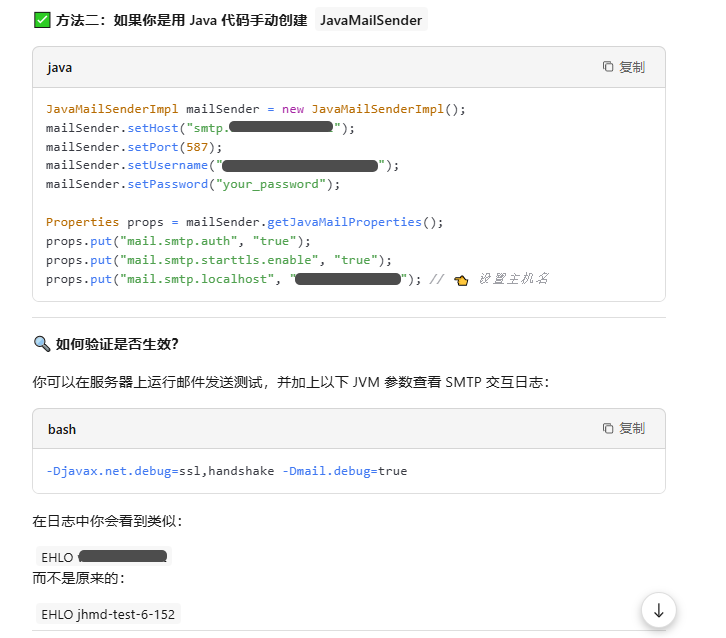The height and width of the screenshot is (638, 726).
Task: Click the green checkmark emoji before 方法二
Action: click(x=42, y=20)
